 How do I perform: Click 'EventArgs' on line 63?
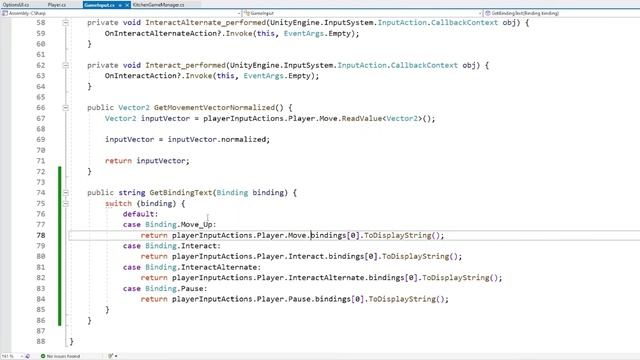tap(263, 76)
